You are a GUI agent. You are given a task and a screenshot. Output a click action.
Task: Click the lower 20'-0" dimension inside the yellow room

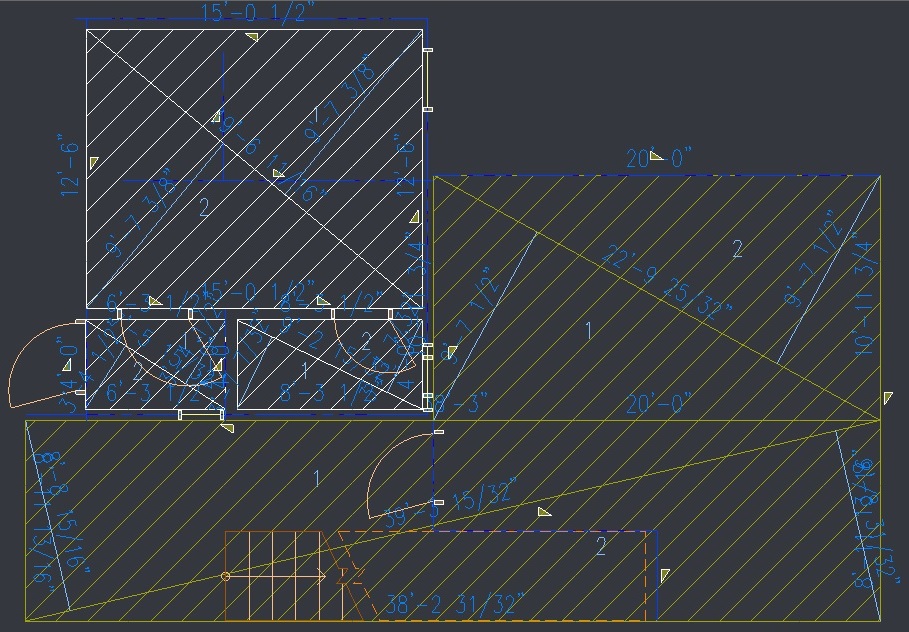point(659,404)
